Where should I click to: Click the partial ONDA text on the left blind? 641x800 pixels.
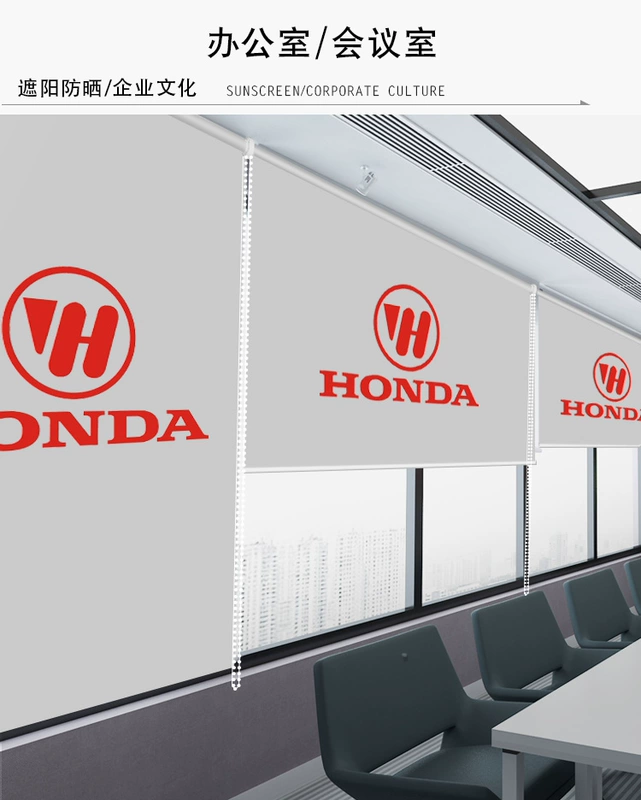click(x=104, y=430)
